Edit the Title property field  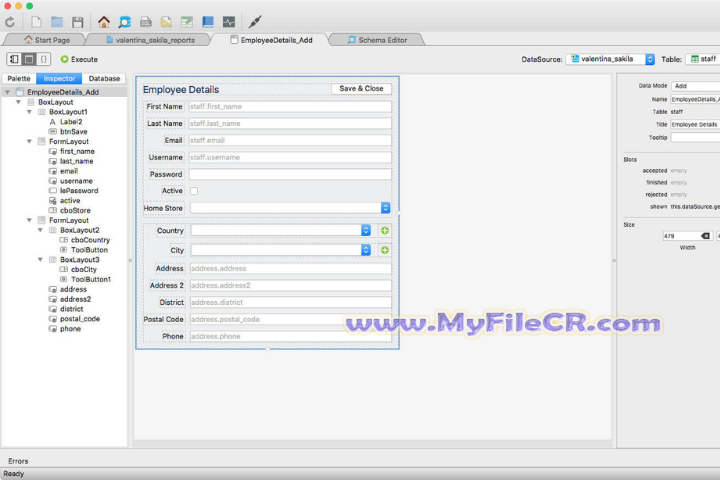click(696, 125)
